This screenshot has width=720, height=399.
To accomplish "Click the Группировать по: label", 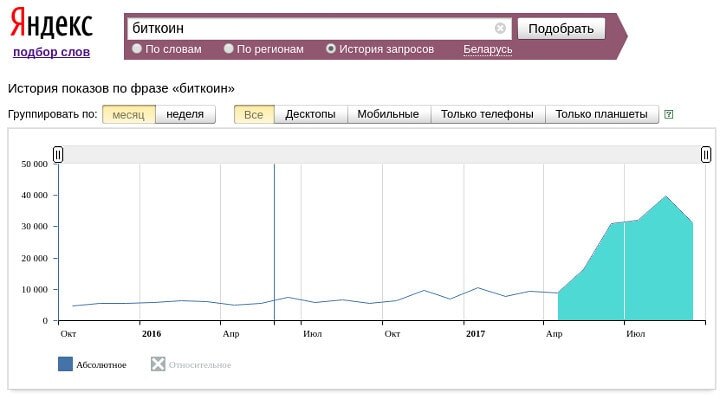I will pos(53,114).
